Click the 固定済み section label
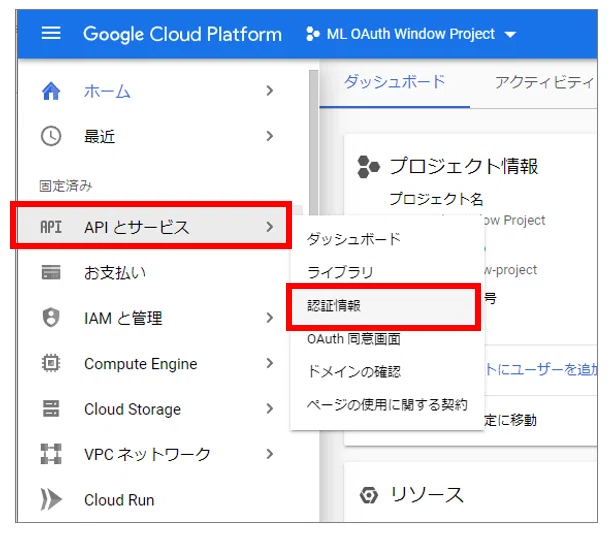This screenshot has width=614, height=540. point(66,186)
